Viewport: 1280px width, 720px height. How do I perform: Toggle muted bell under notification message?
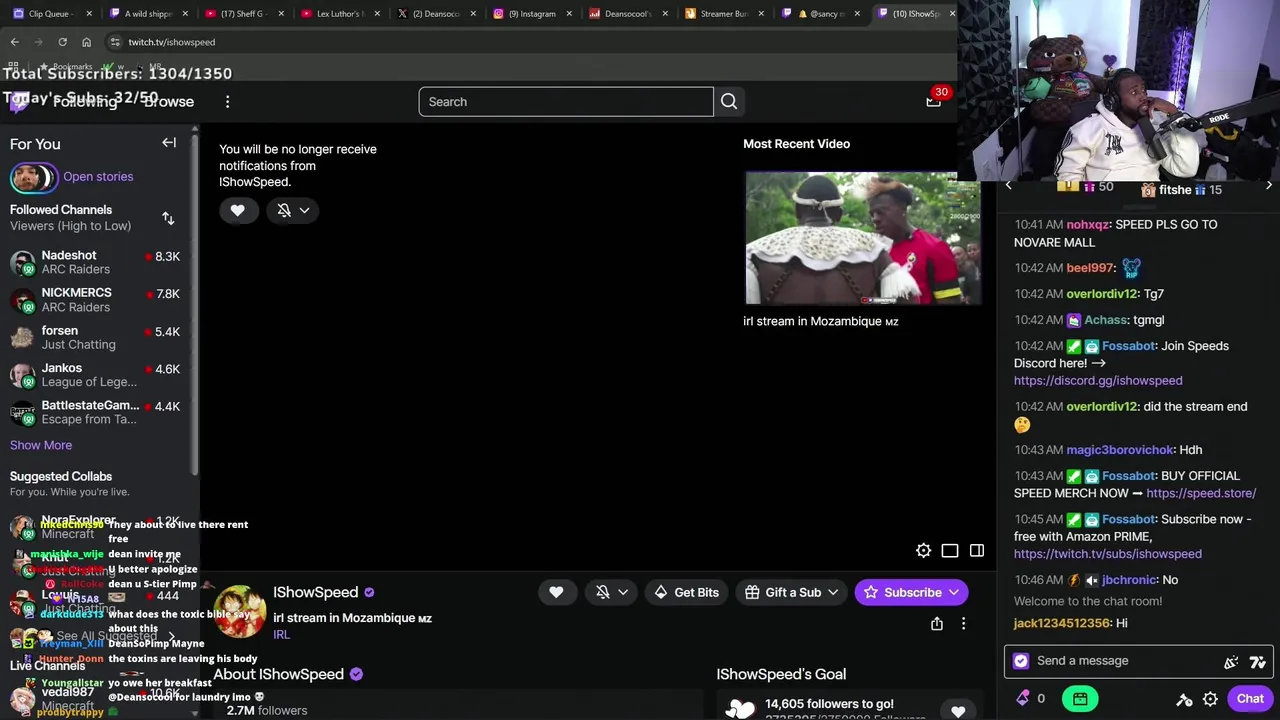[x=284, y=210]
